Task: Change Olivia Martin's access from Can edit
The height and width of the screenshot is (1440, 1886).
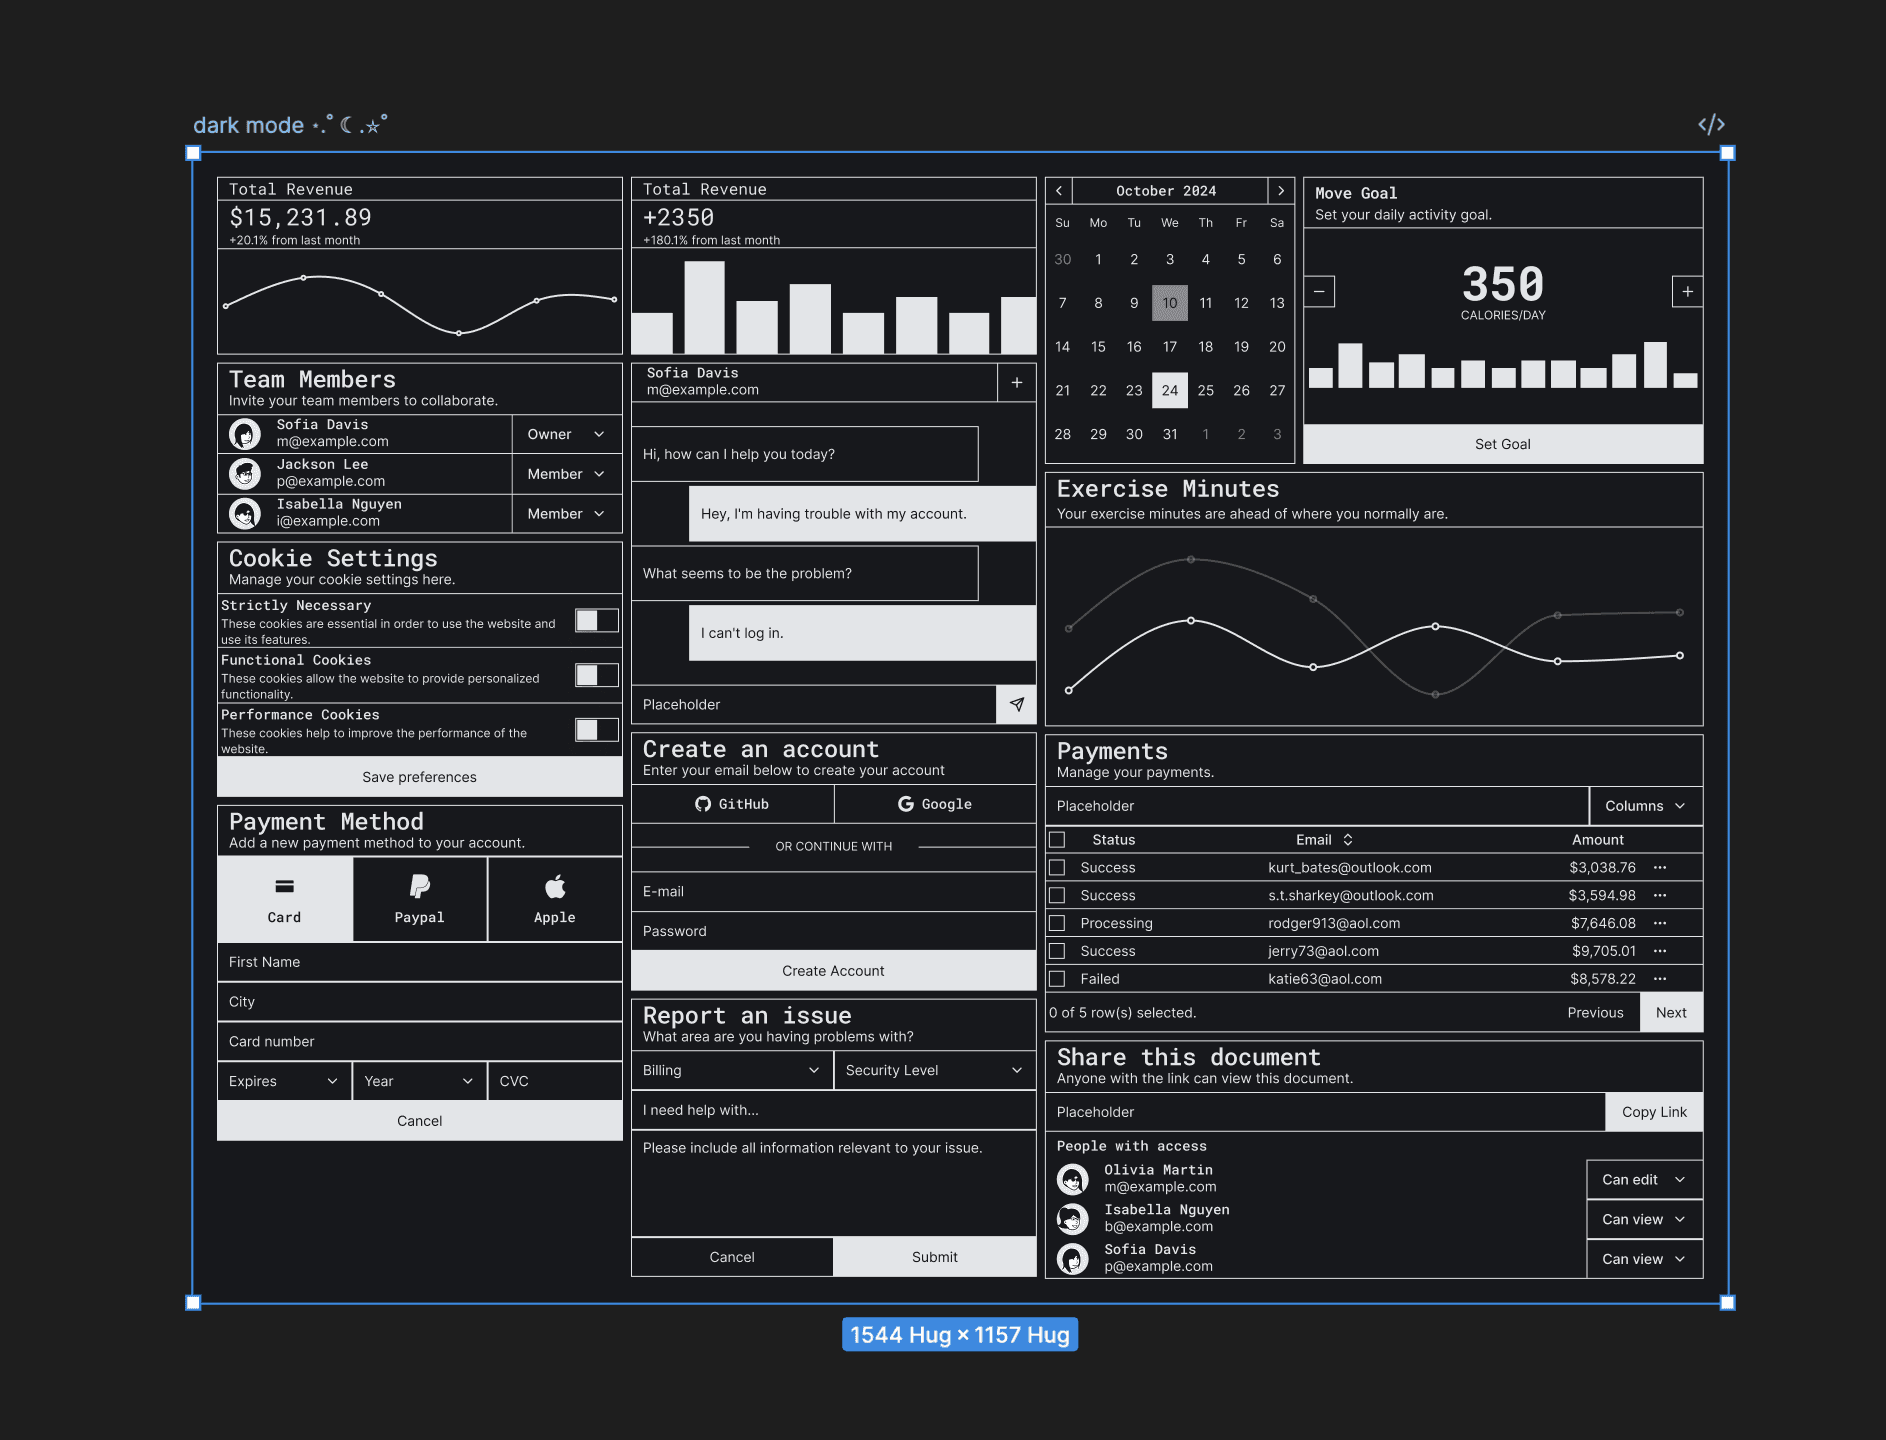Action: [1643, 1180]
